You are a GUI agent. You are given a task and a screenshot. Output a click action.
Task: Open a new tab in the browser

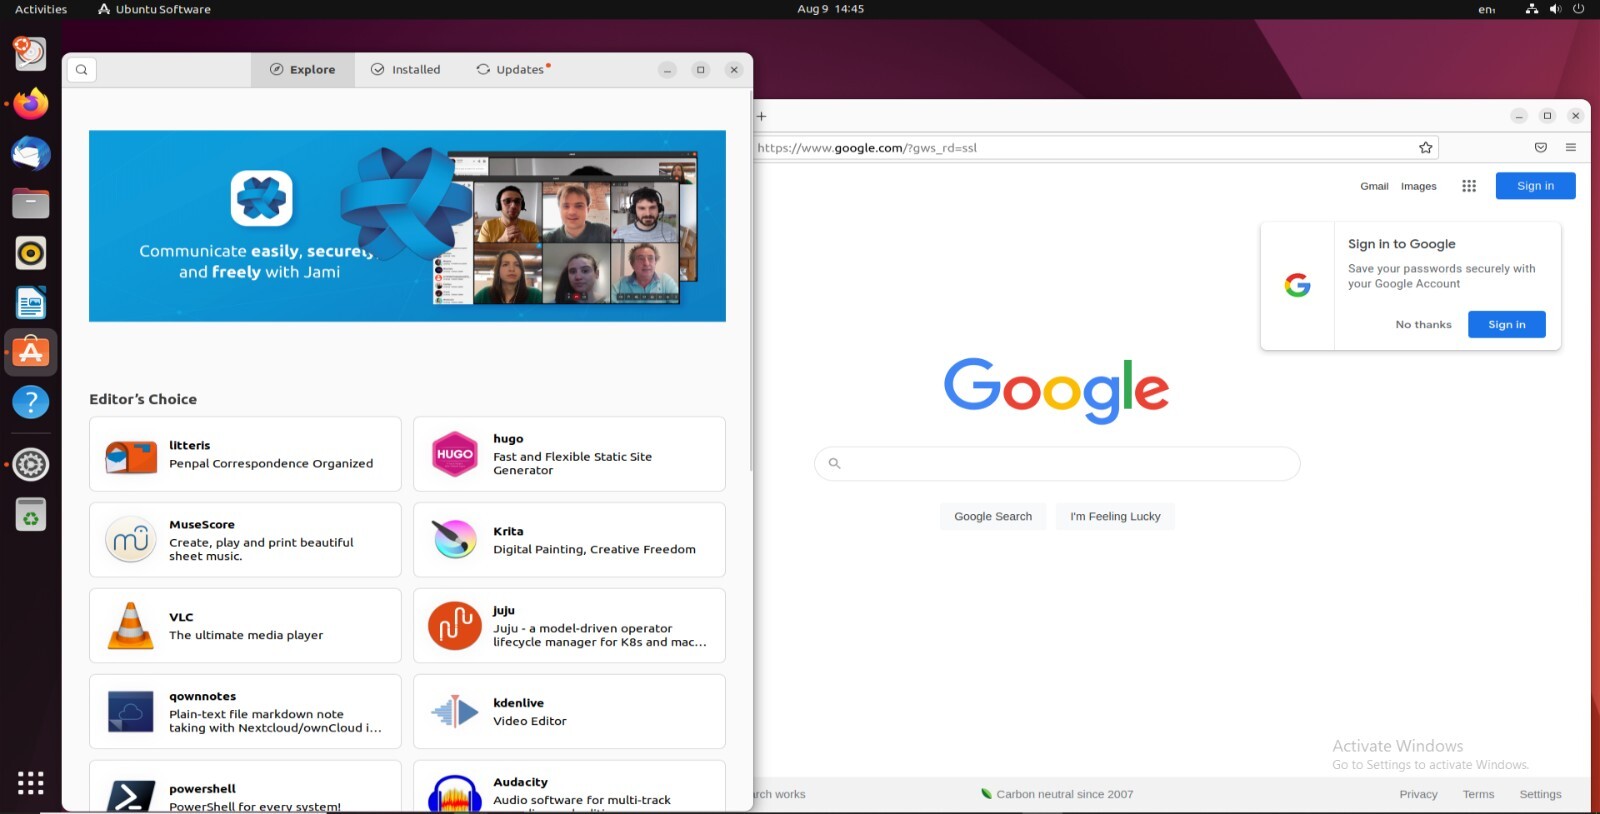[x=762, y=116]
